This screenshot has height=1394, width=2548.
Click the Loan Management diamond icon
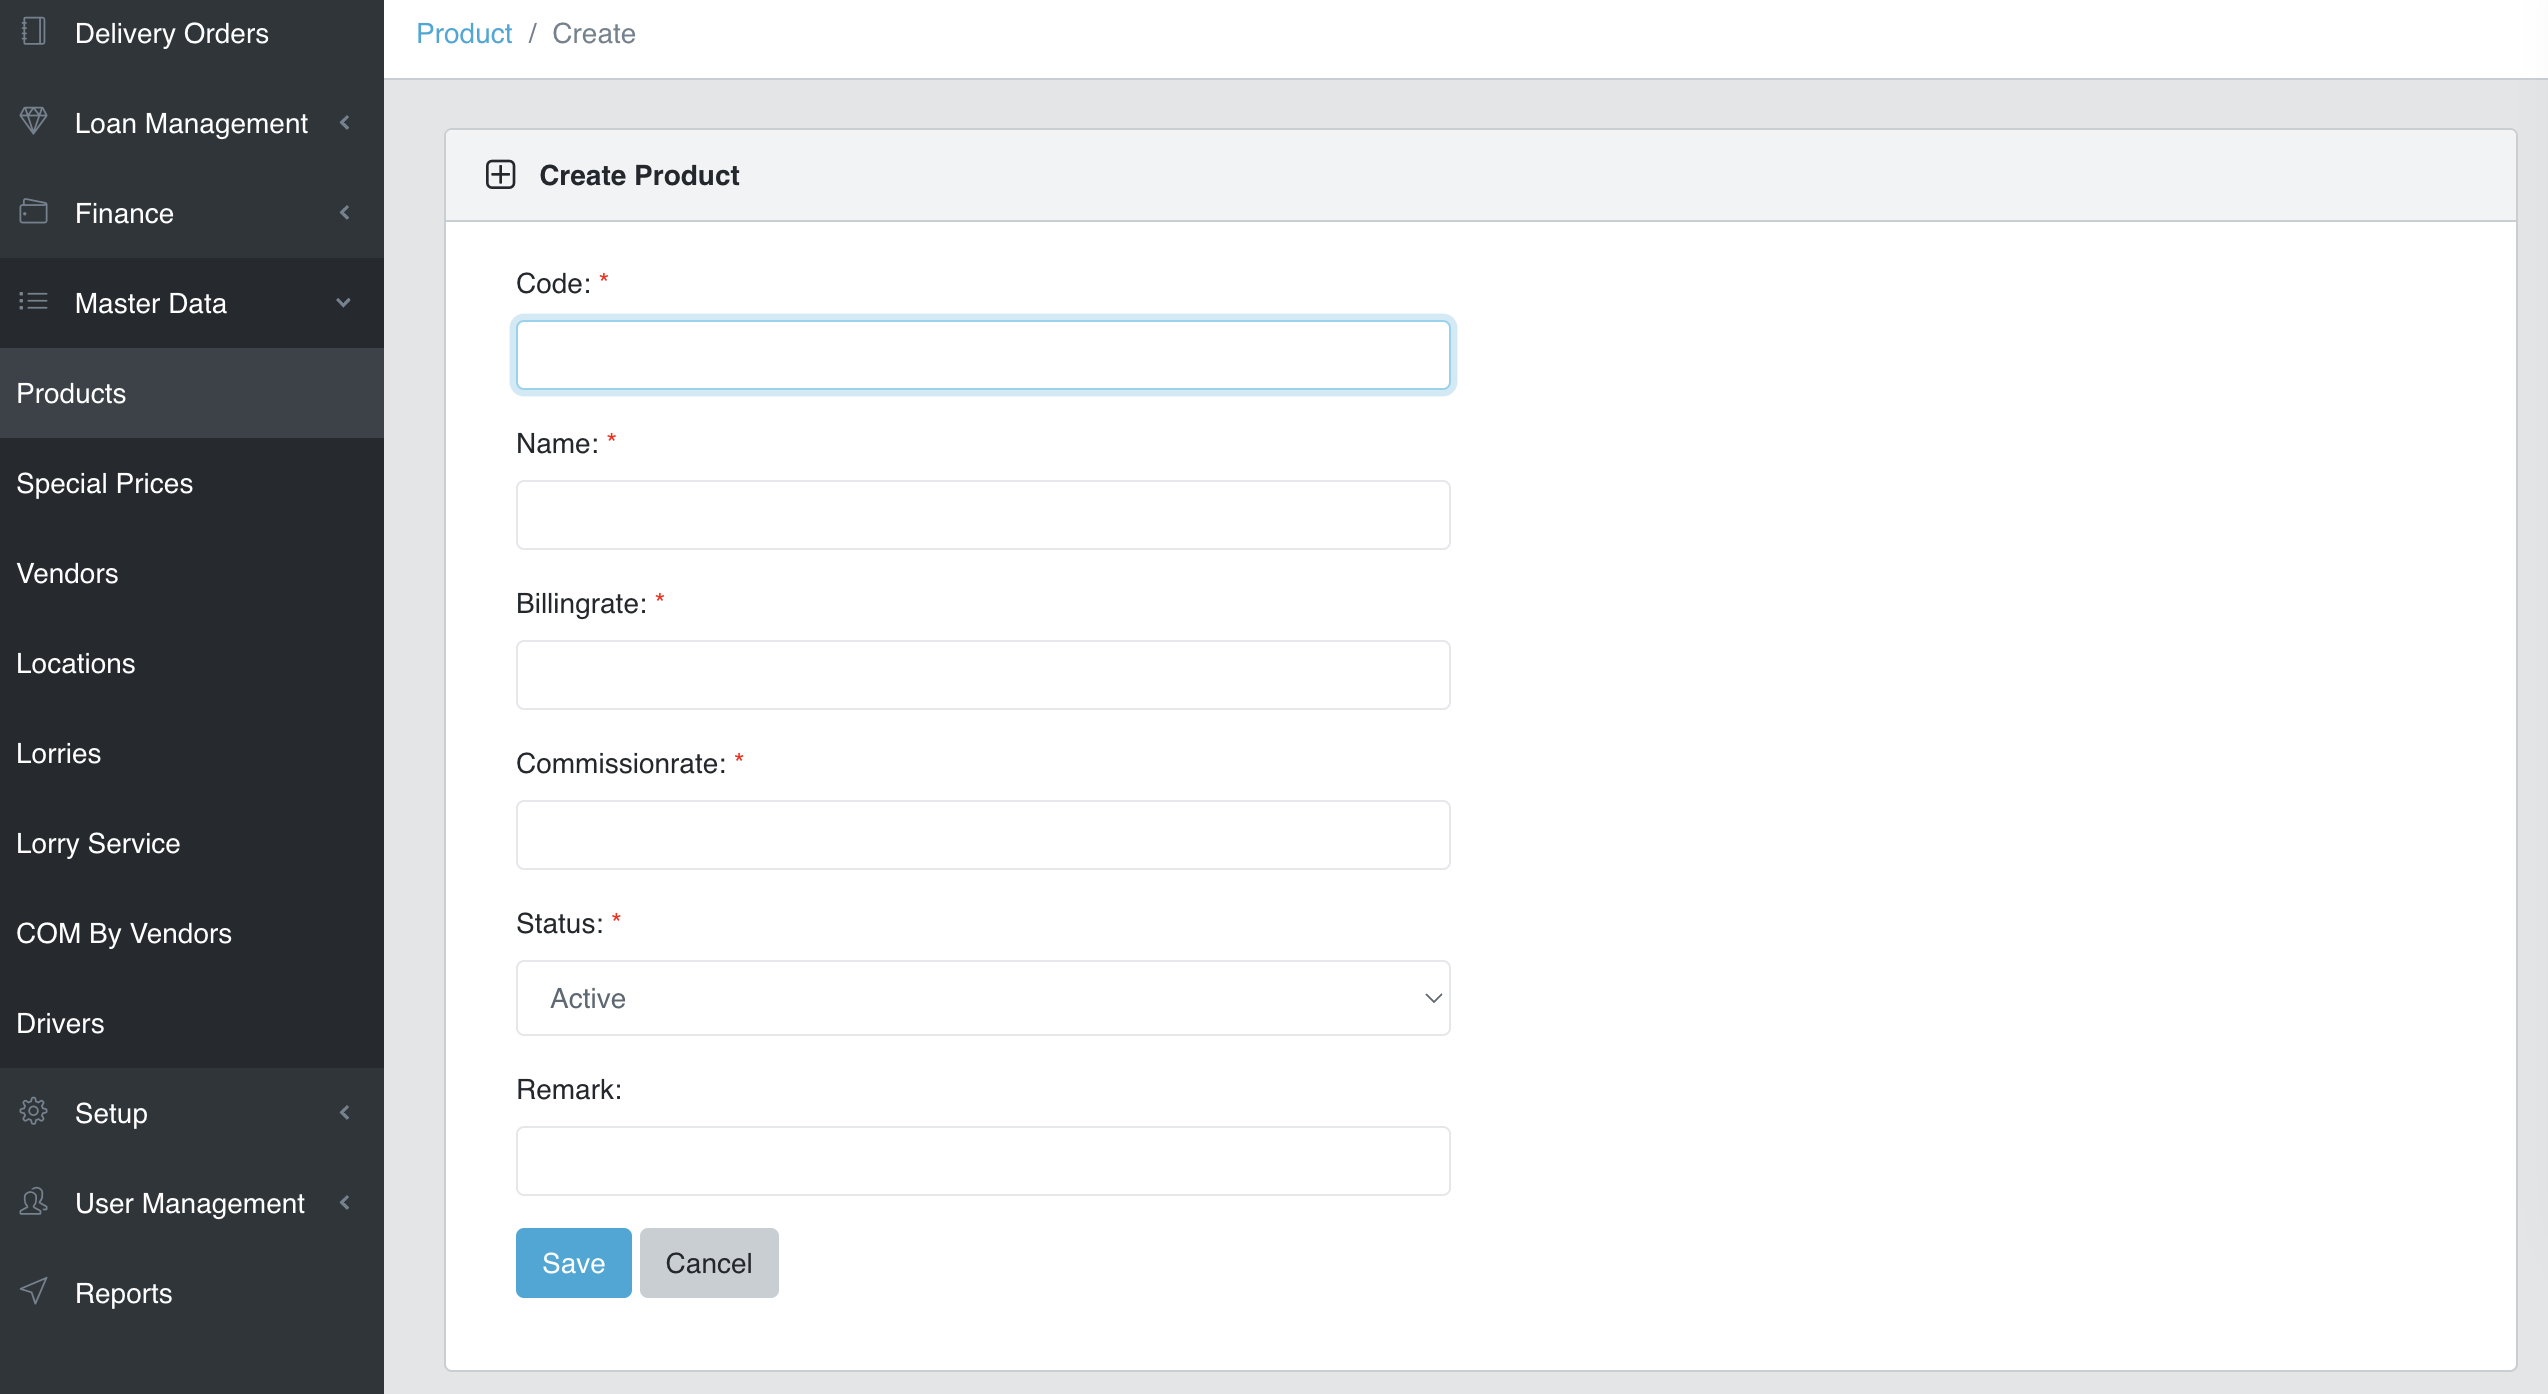coord(34,122)
